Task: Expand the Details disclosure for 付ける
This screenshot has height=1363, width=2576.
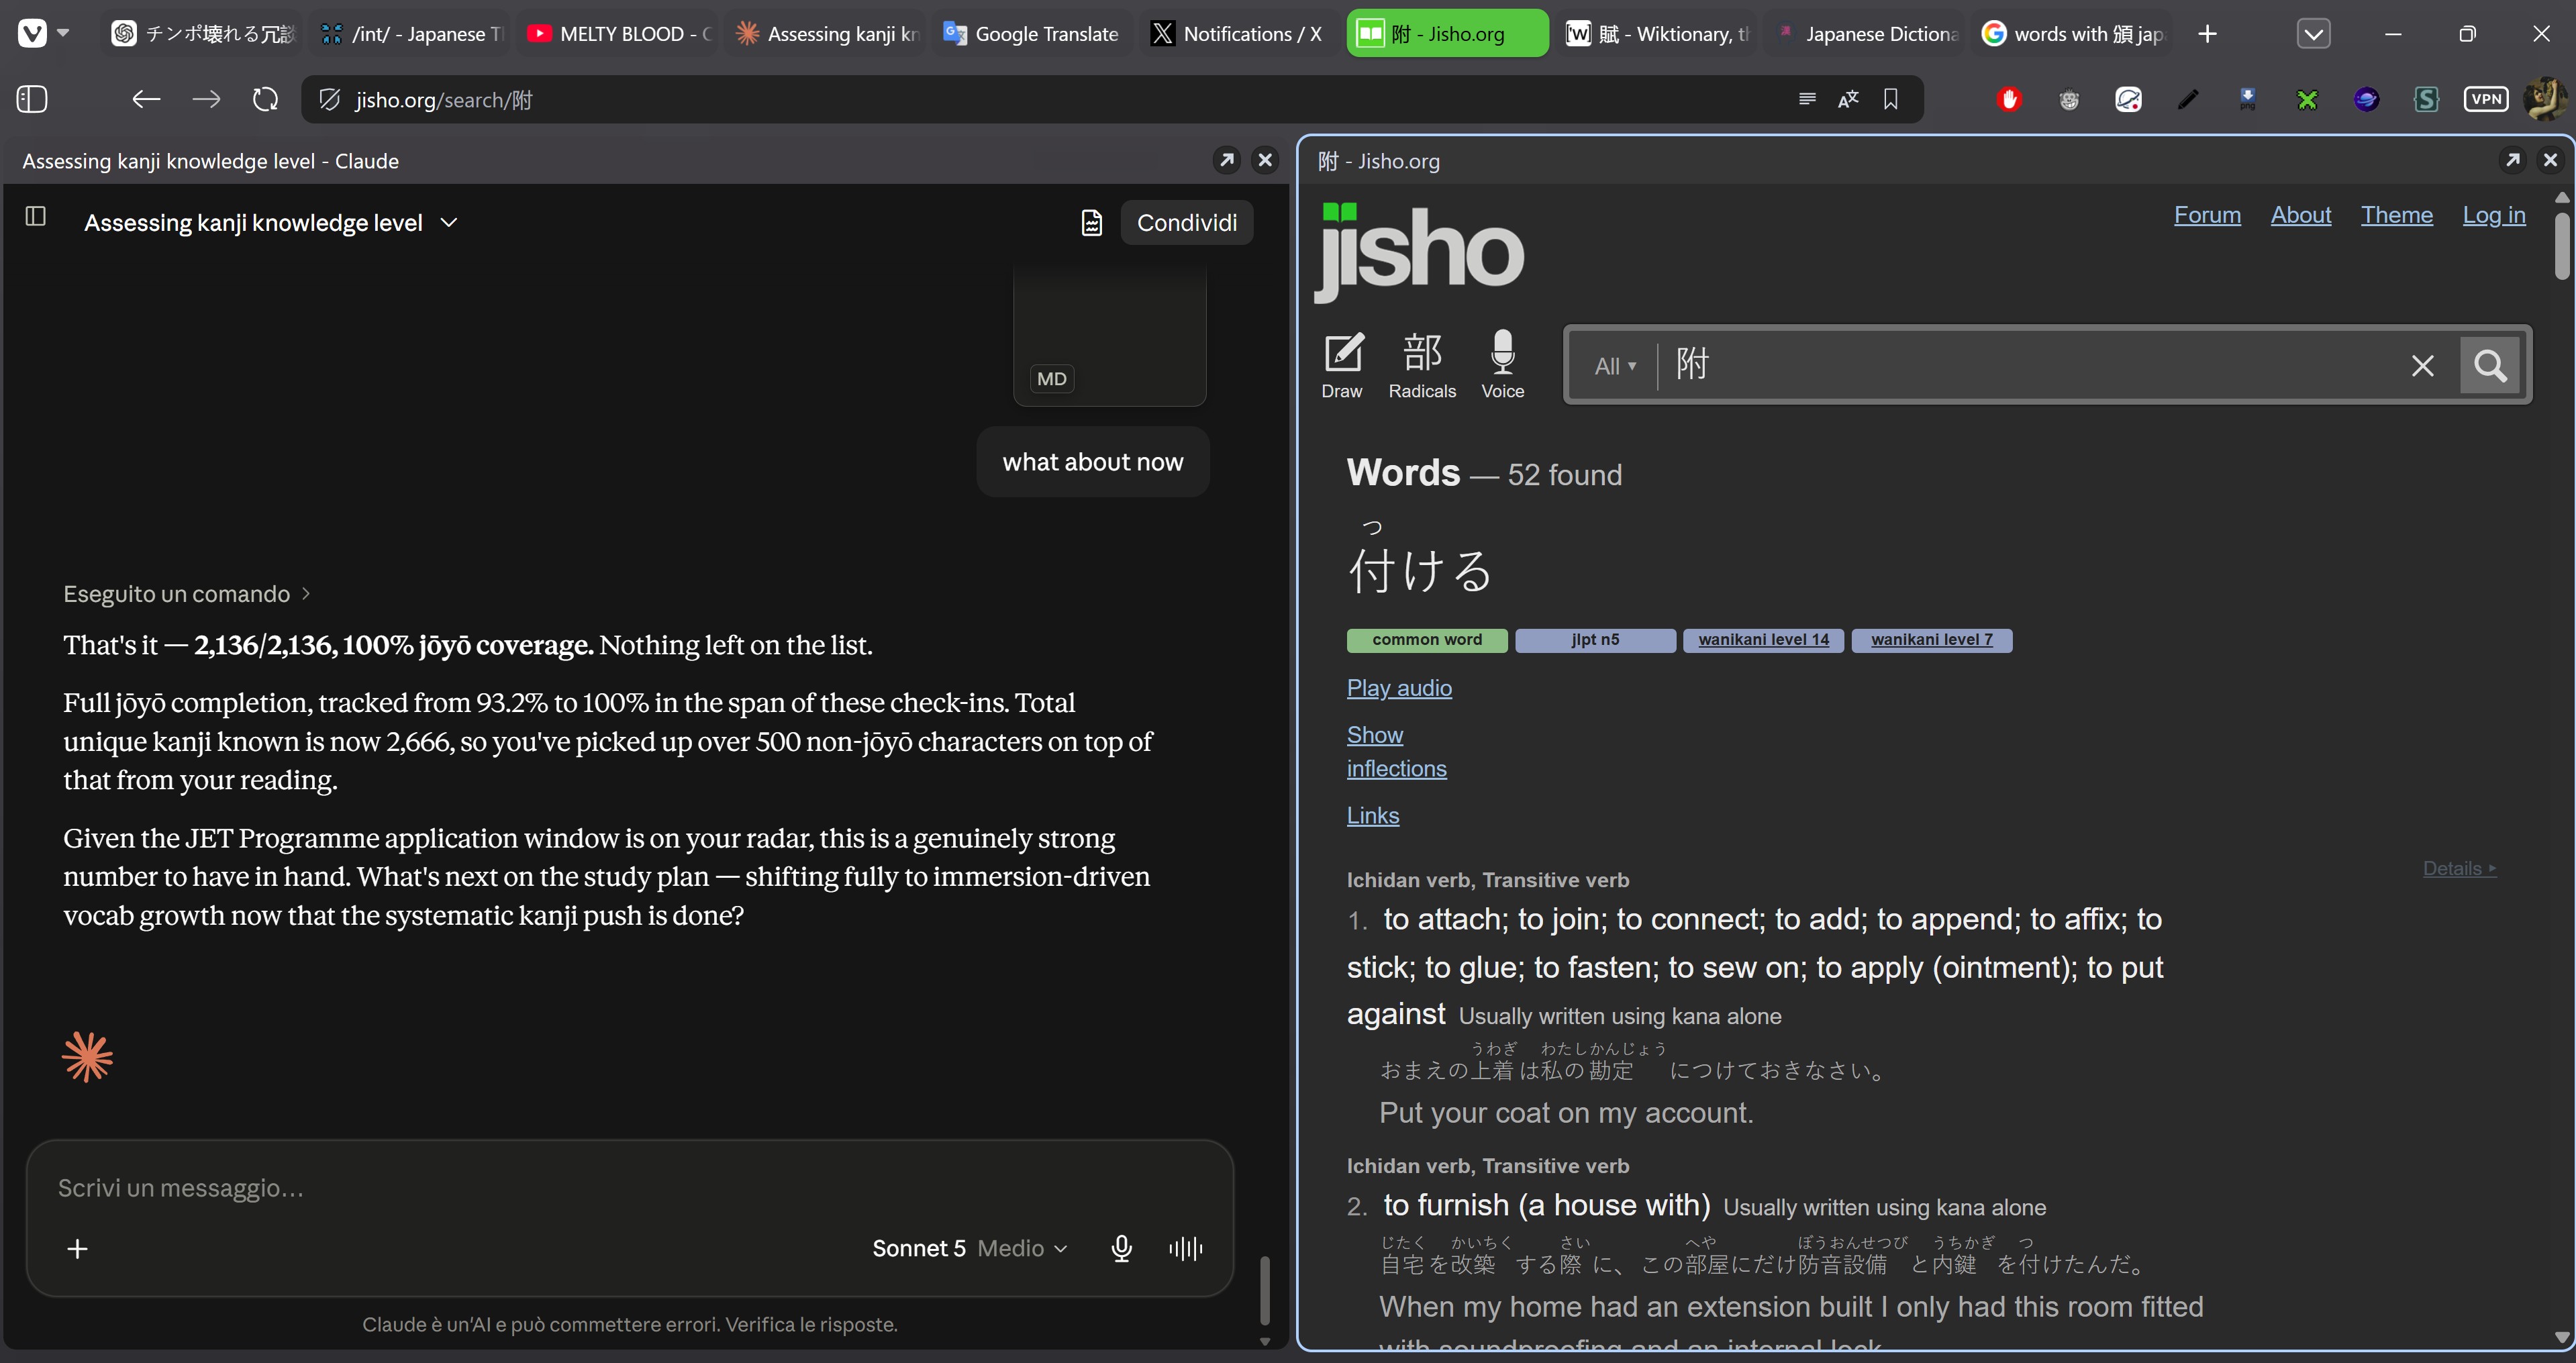Action: pyautogui.click(x=2459, y=868)
